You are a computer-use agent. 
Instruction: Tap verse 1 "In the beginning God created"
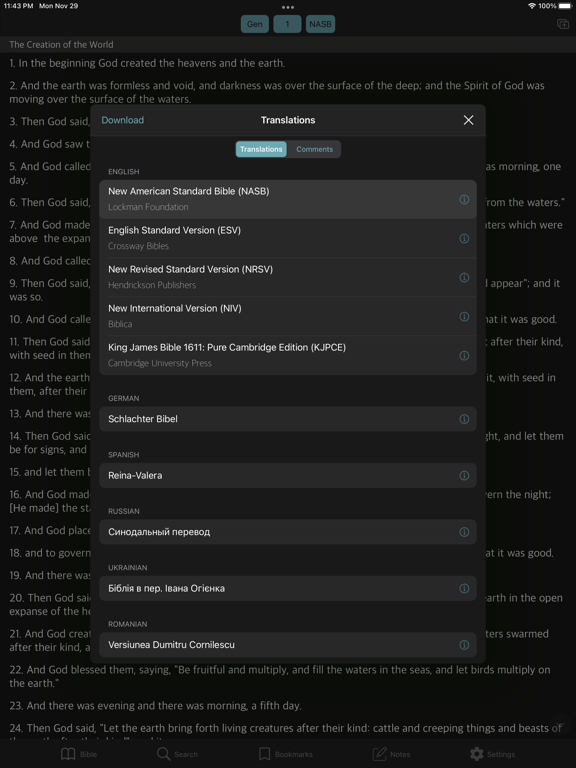tap(147, 63)
